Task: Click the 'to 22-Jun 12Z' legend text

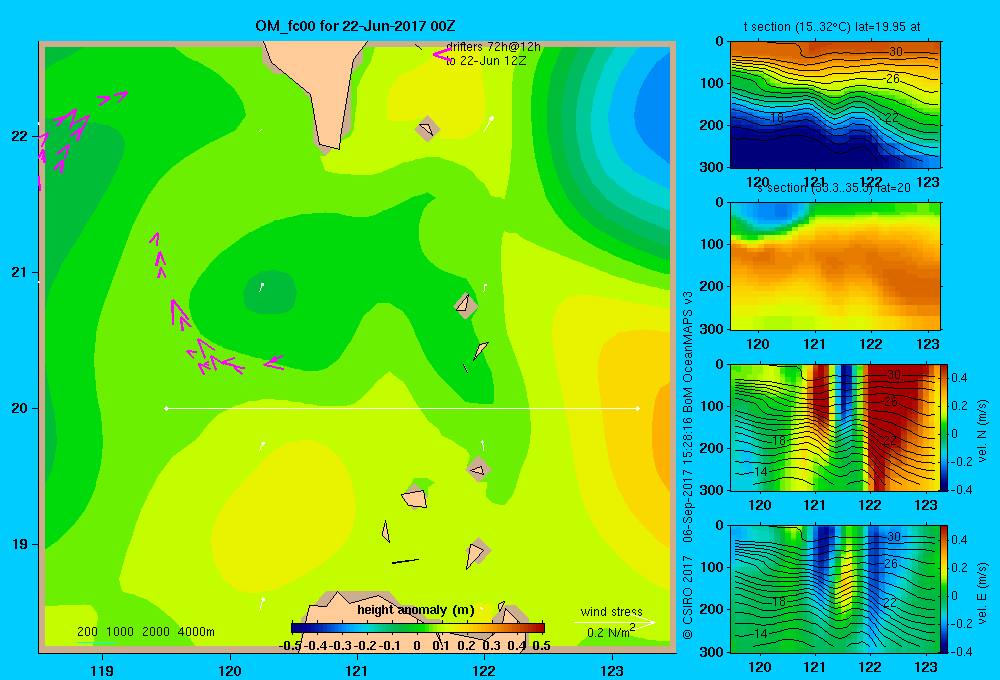Action: tap(486, 61)
